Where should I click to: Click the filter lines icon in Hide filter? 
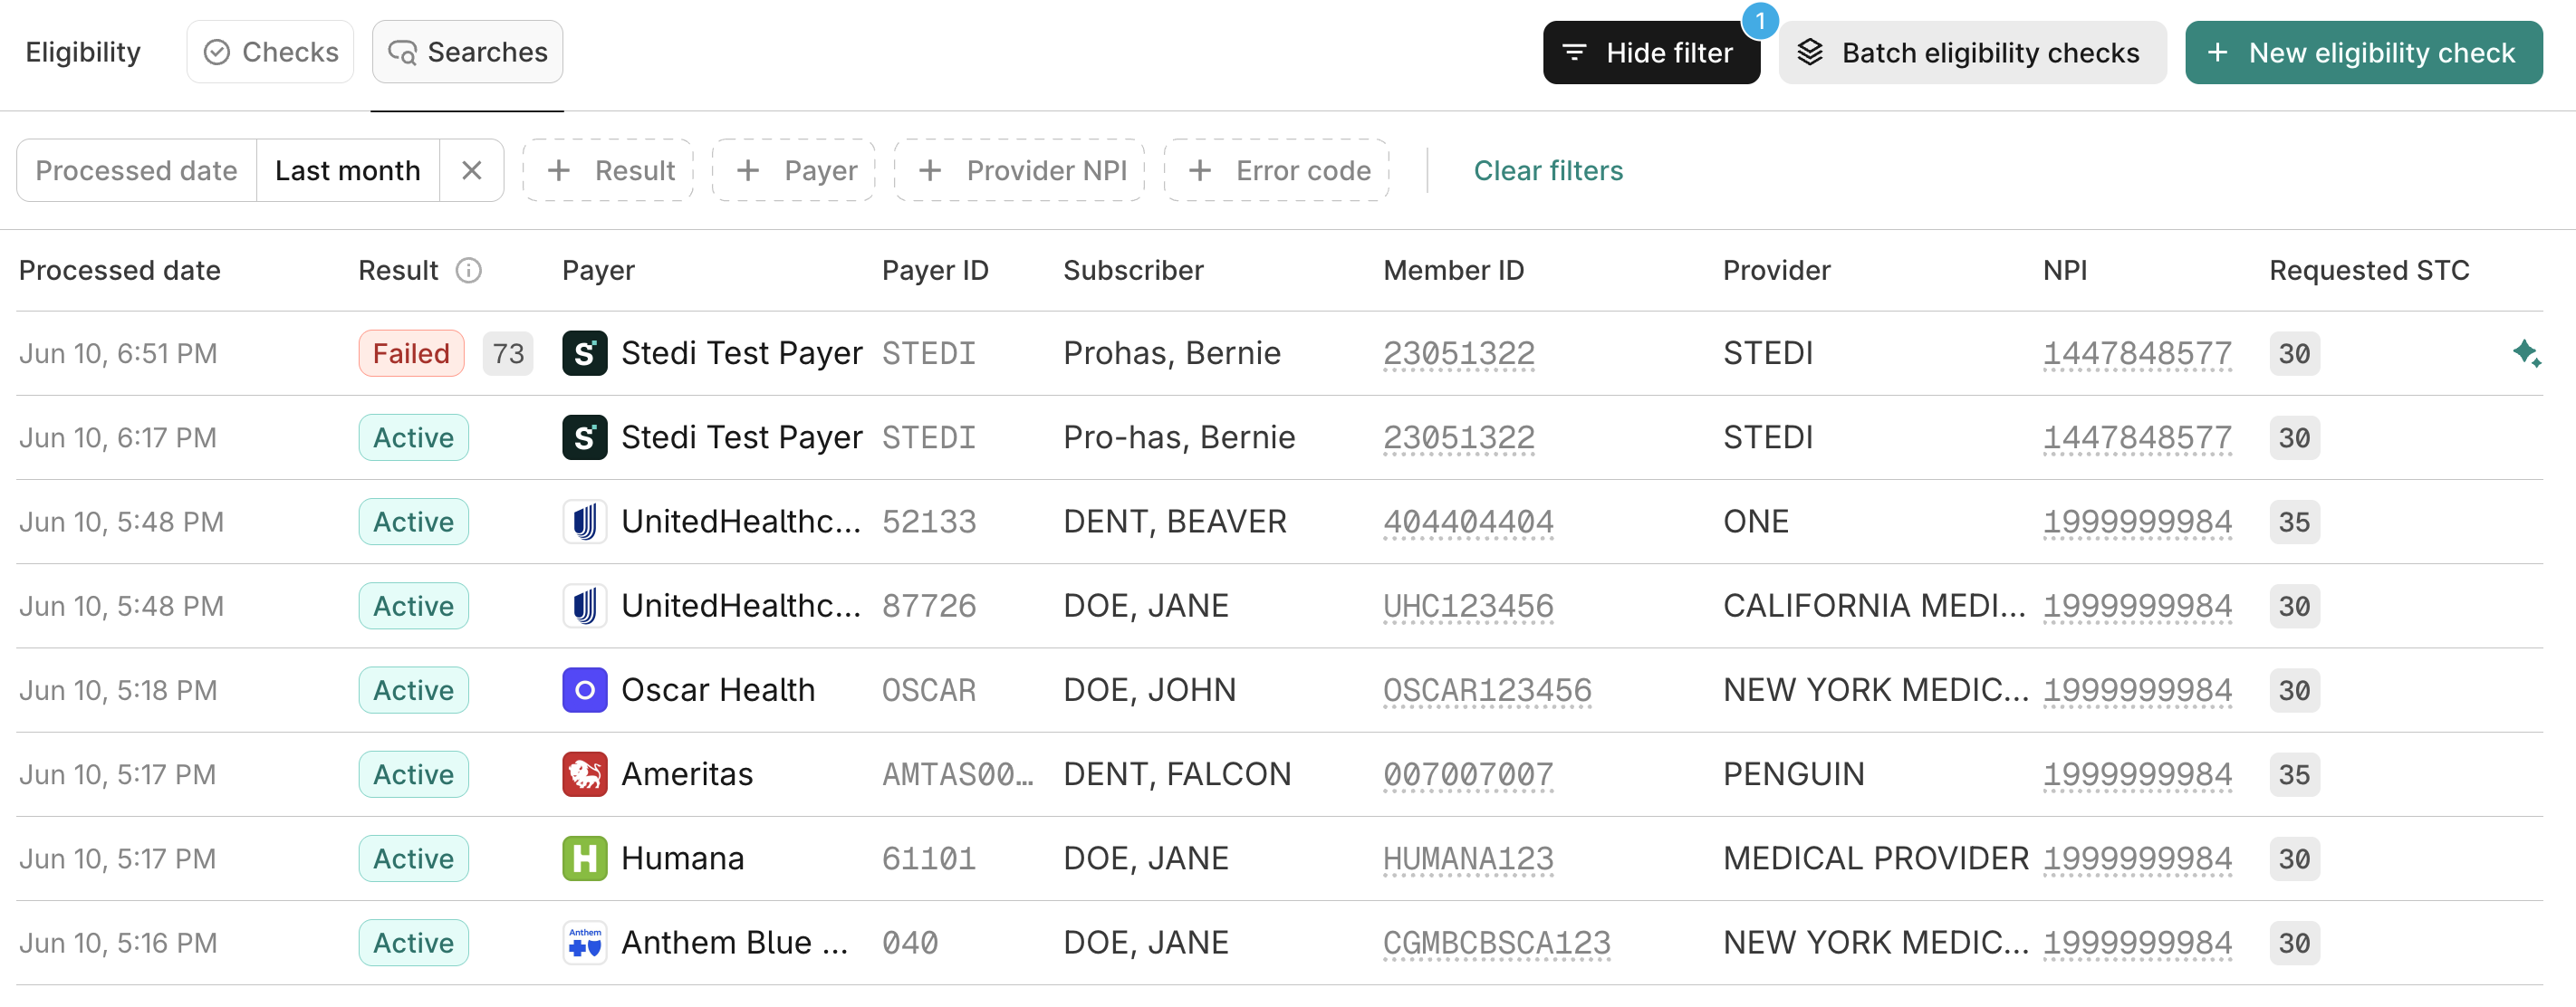pos(1574,53)
